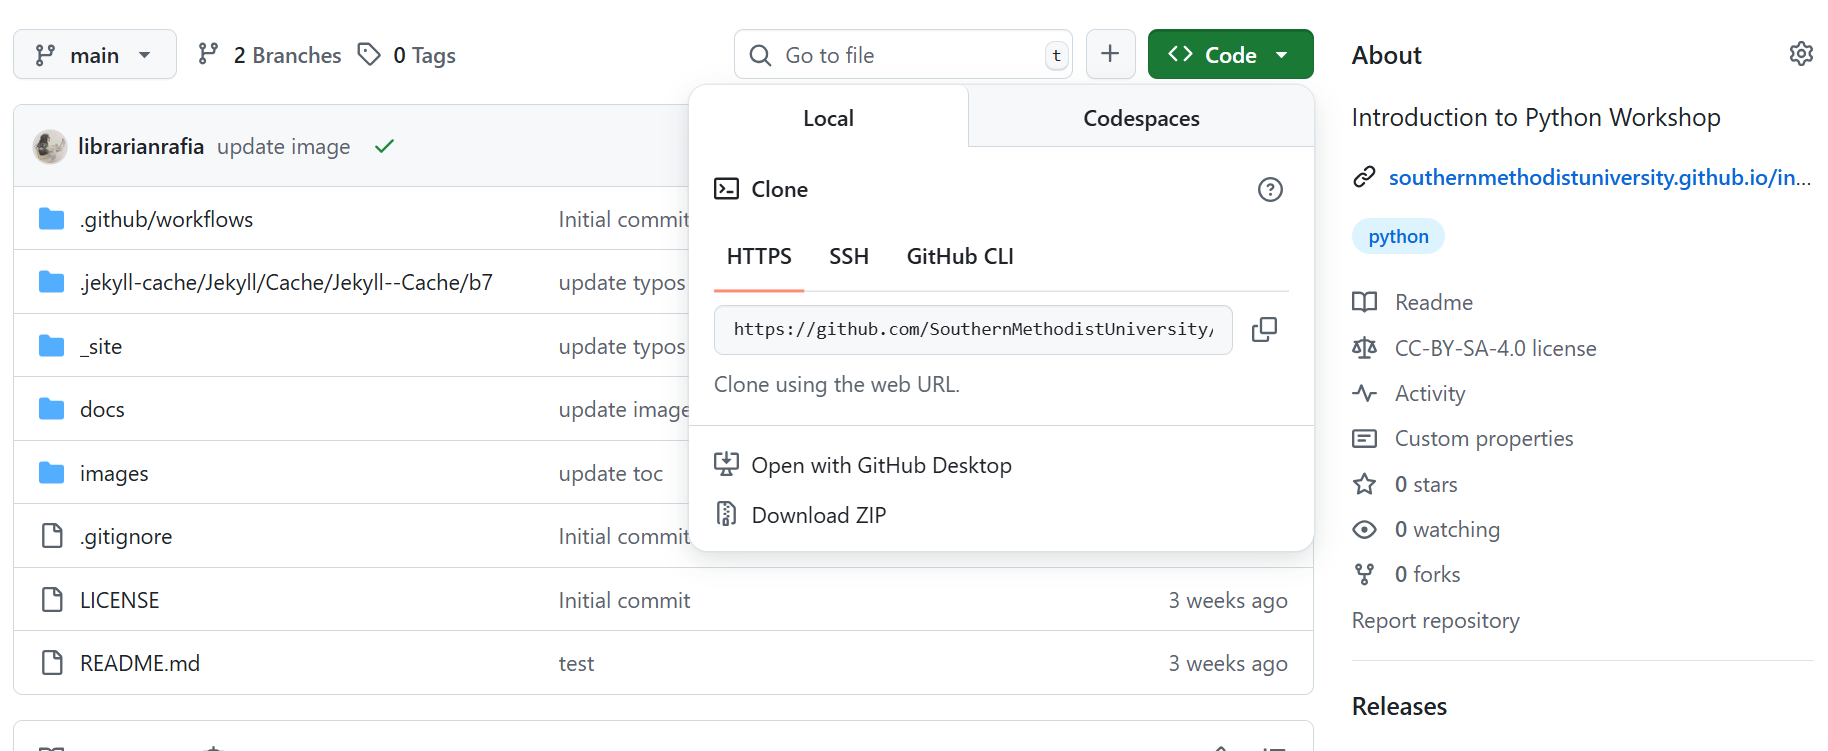This screenshot has width=1828, height=751.
Task: Open repository About settings gear
Action: tap(1801, 54)
